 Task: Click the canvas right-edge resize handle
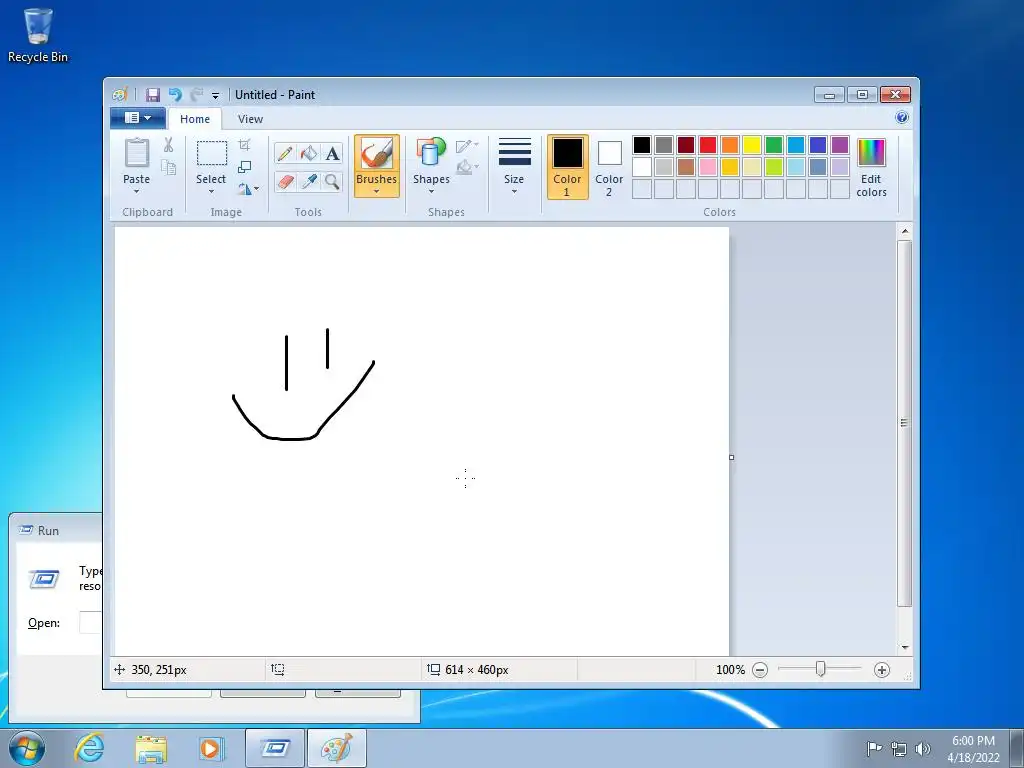click(x=731, y=457)
